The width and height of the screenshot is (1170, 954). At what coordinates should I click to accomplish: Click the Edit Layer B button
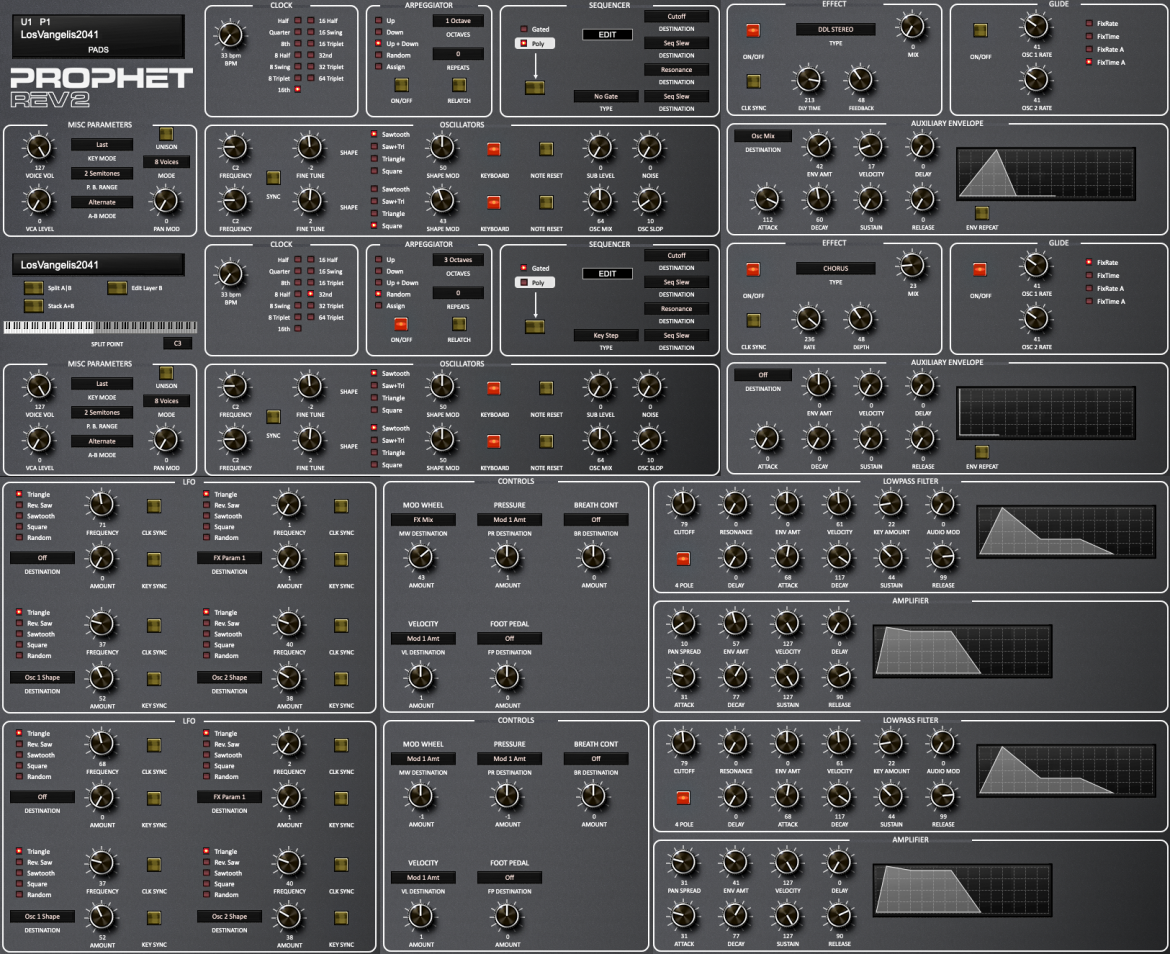[117, 288]
